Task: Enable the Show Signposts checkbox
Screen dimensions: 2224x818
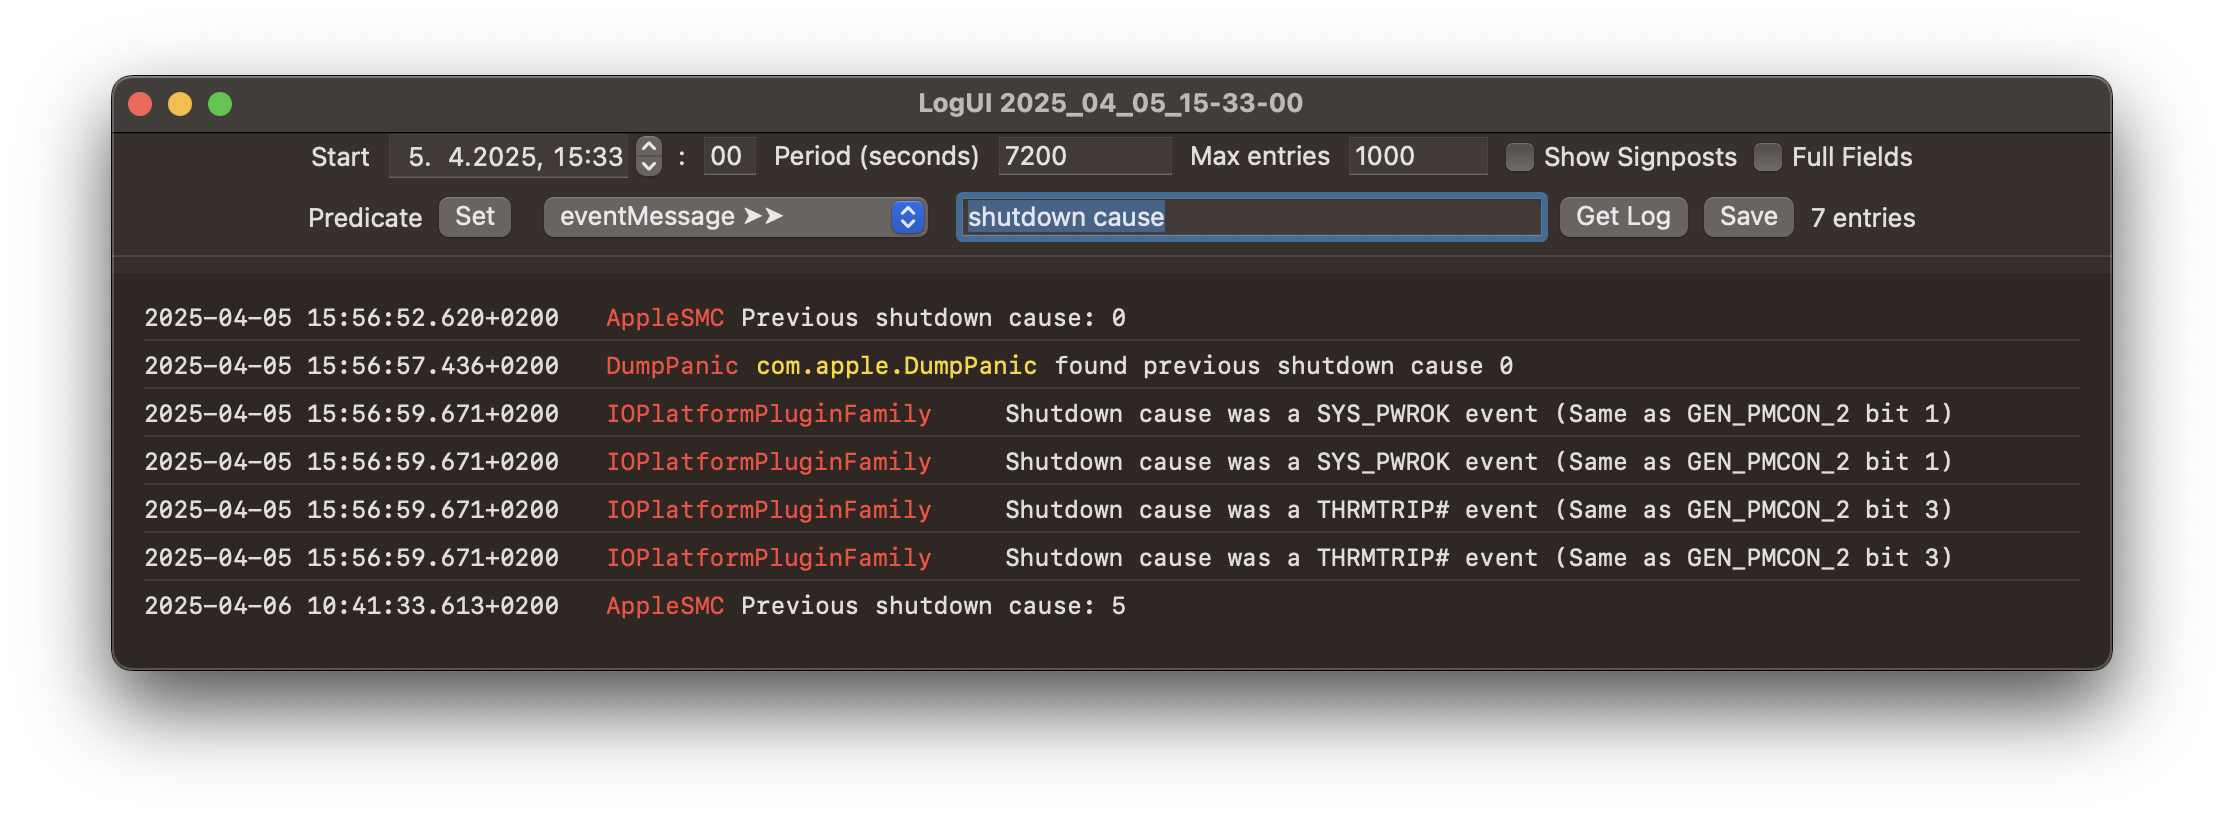Action: pos(1520,157)
